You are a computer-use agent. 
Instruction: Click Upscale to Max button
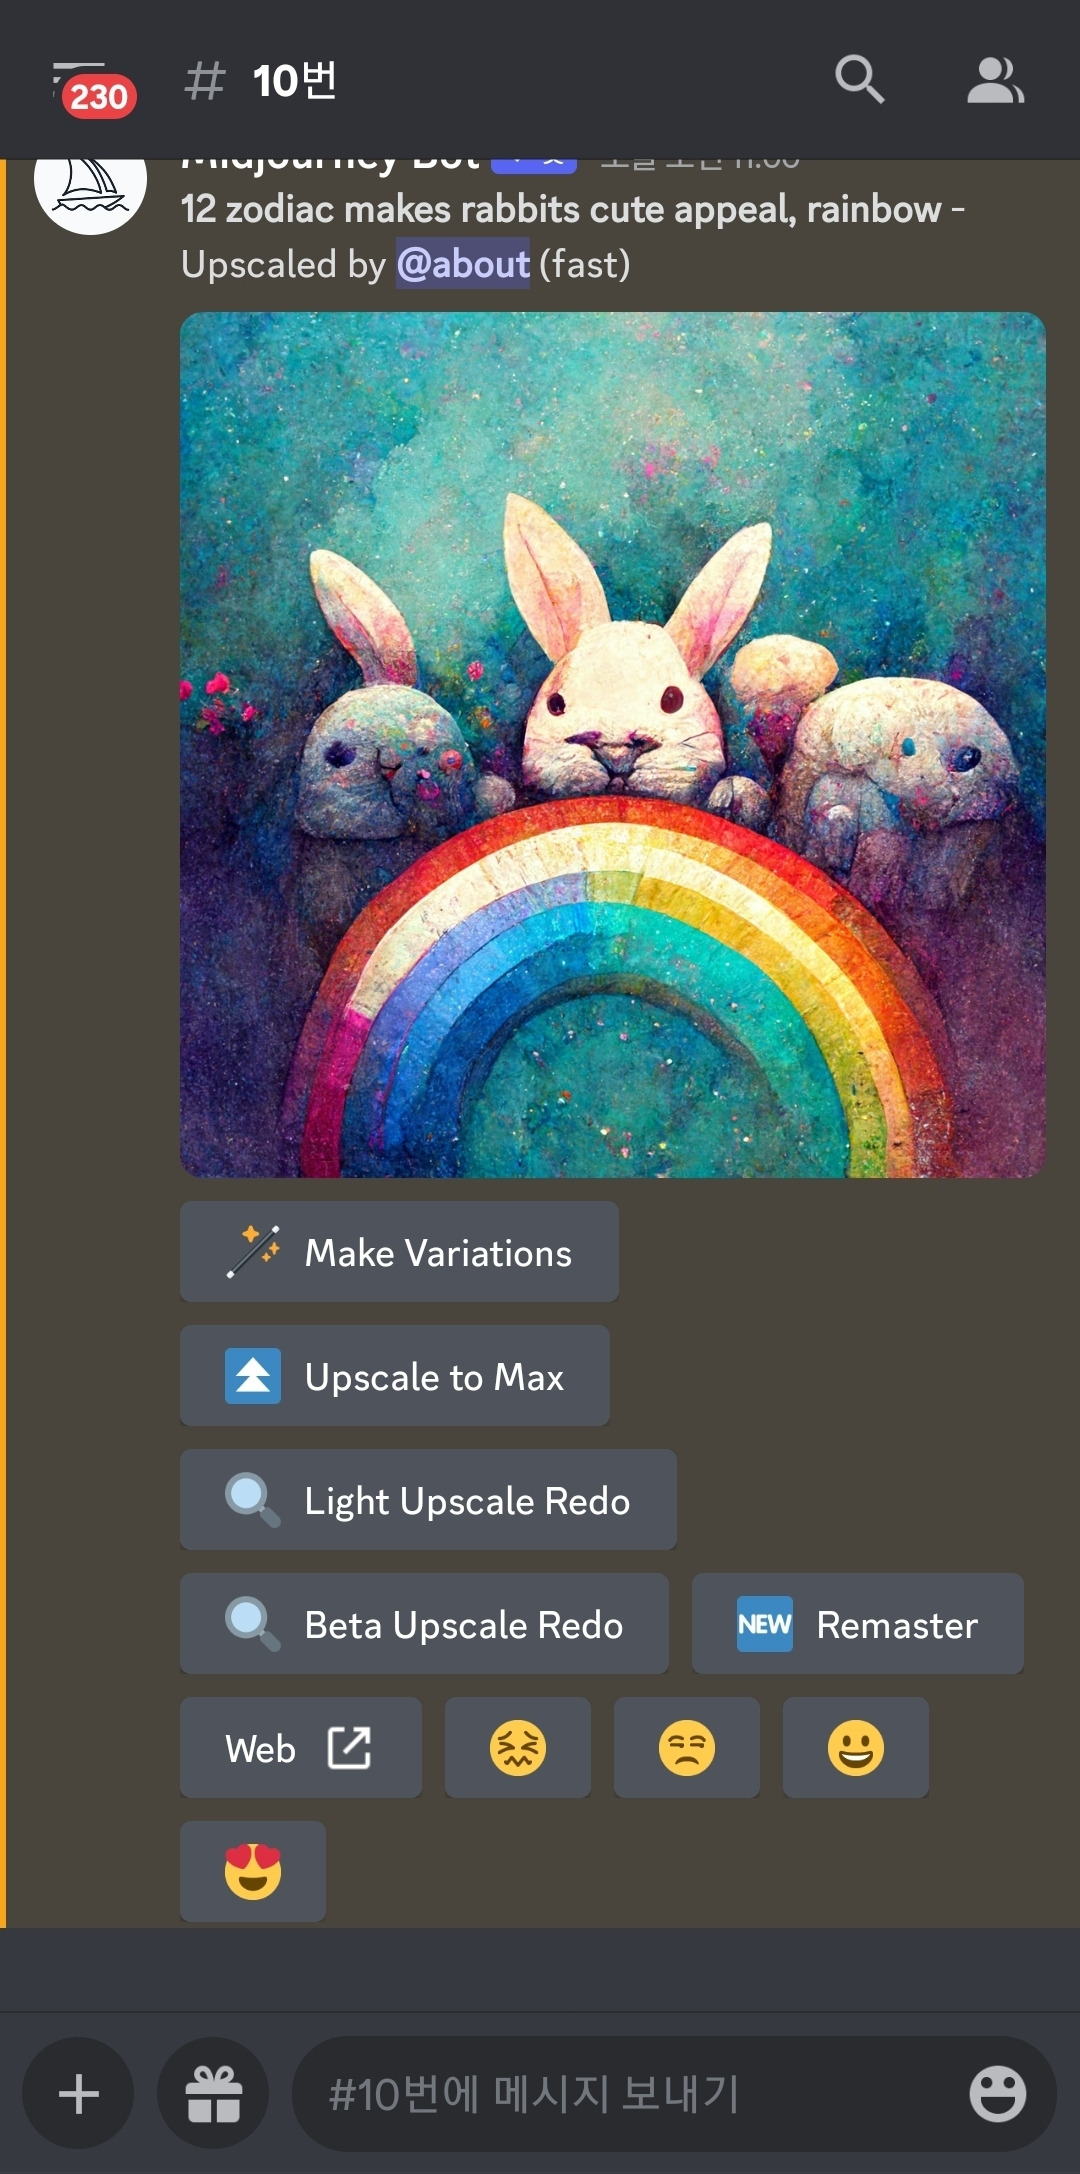395,1375
